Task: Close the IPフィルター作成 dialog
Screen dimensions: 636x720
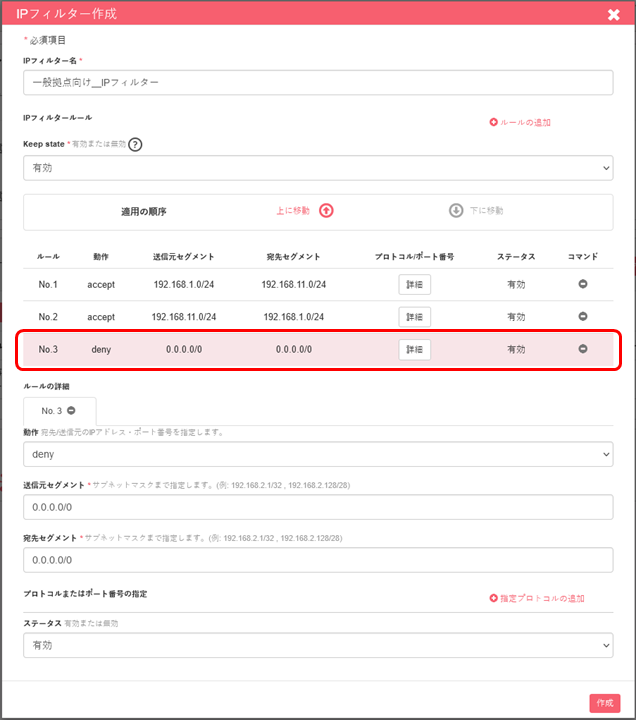Action: [613, 15]
